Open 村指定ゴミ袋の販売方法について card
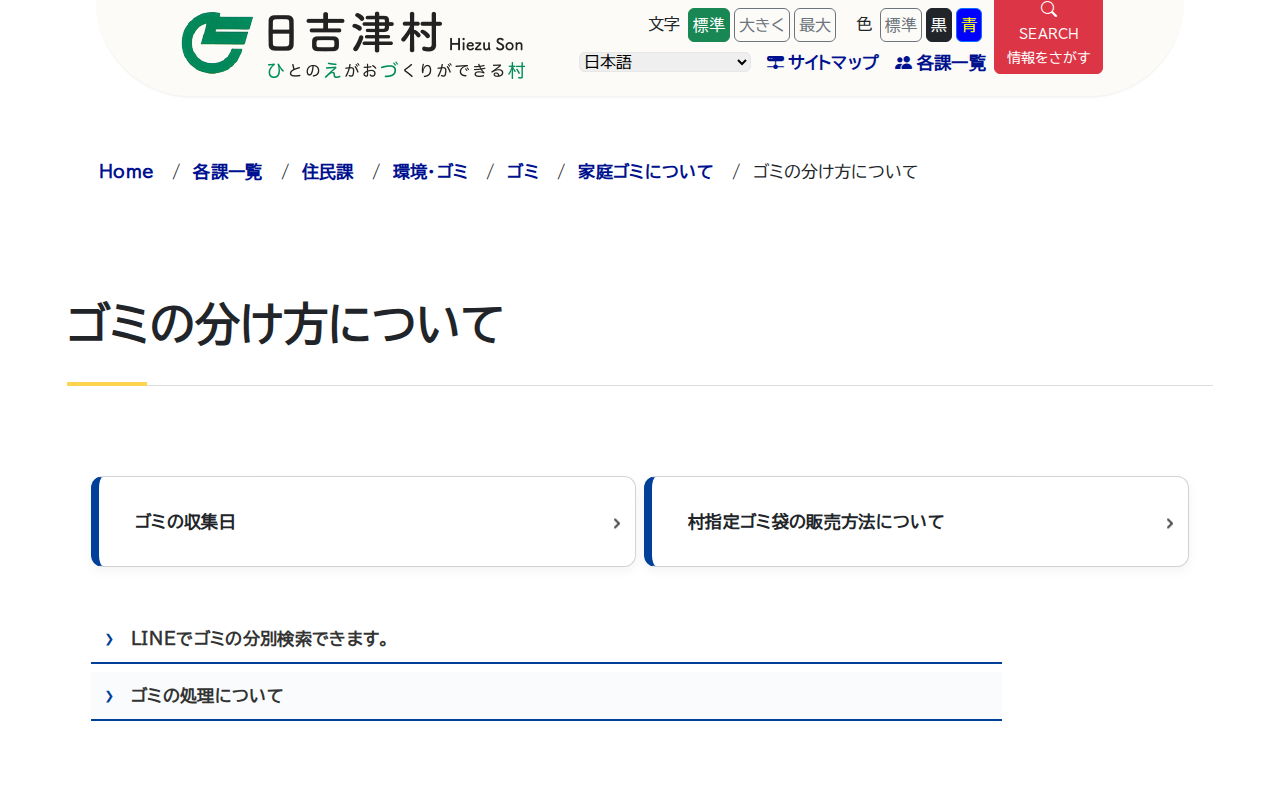1280x800 pixels. (x=916, y=521)
